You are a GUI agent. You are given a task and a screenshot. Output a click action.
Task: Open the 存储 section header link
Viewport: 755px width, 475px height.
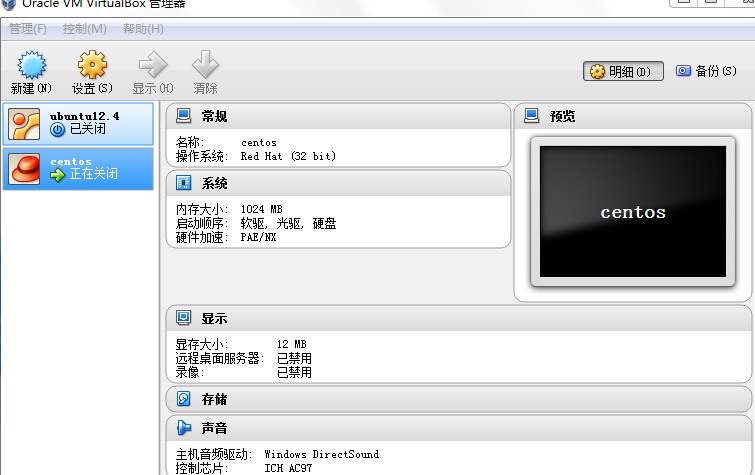pos(214,399)
